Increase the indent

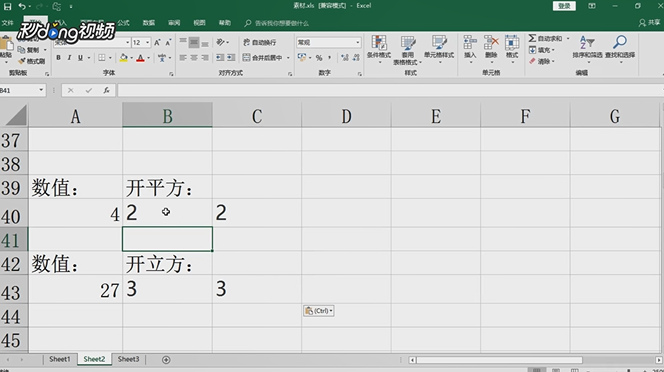[x=231, y=58]
